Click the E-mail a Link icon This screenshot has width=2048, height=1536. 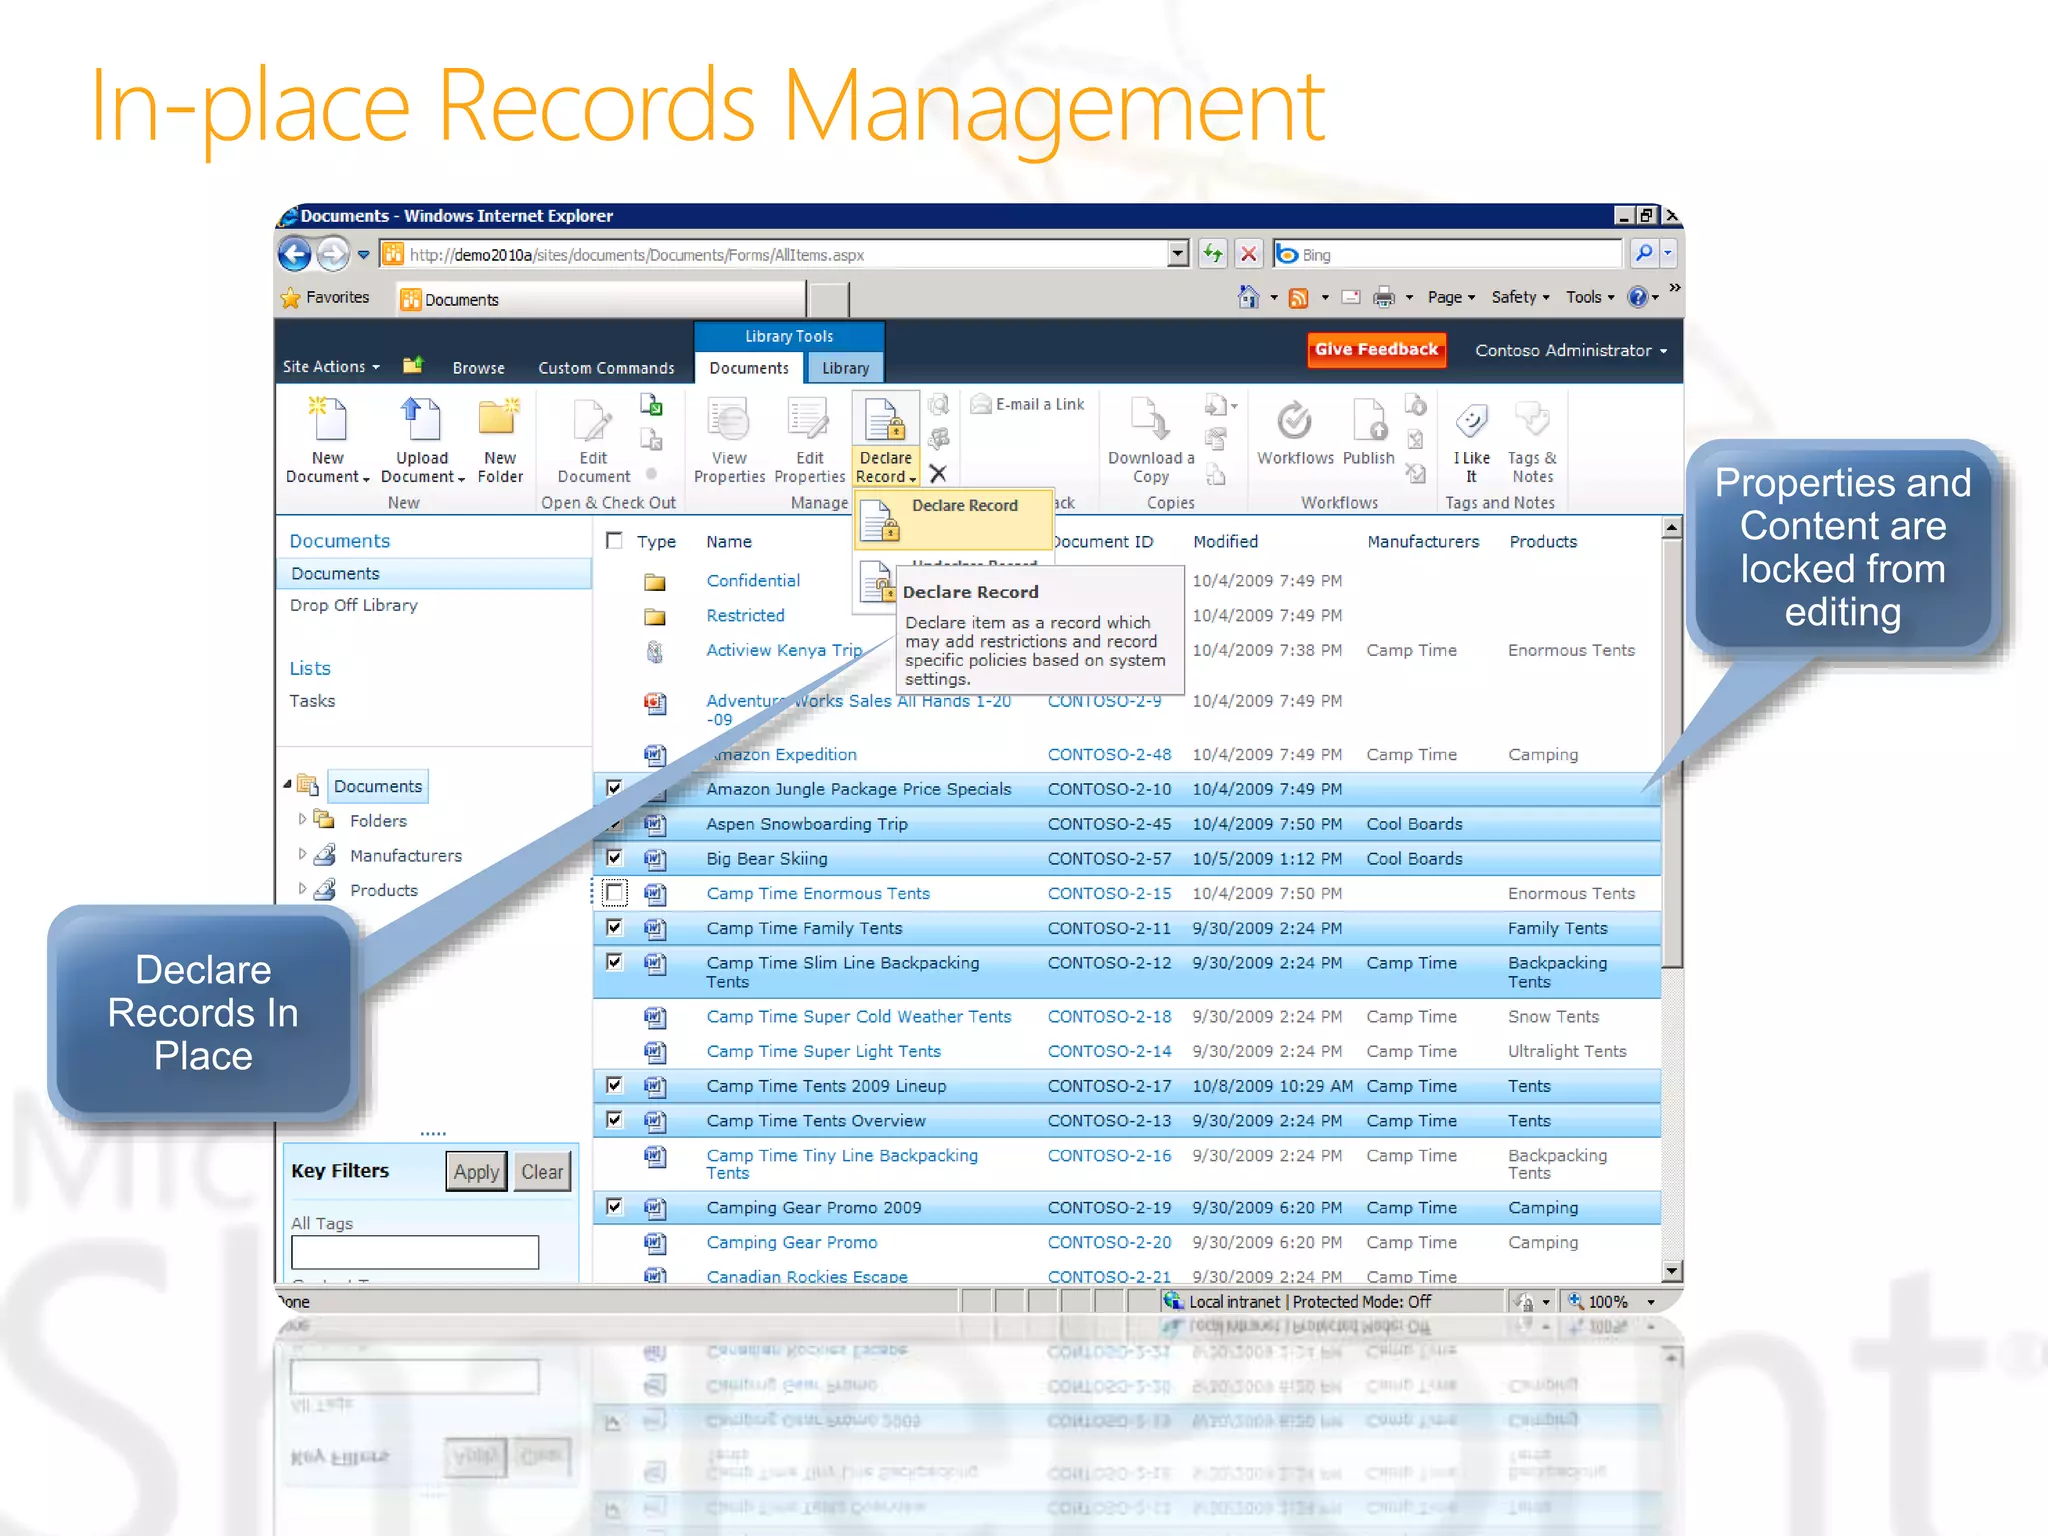click(x=981, y=404)
